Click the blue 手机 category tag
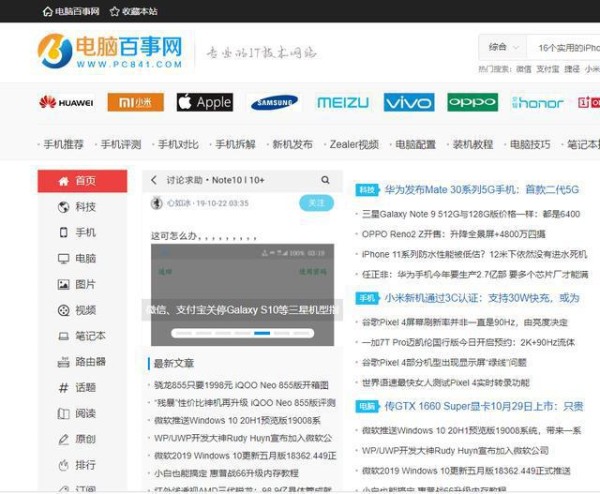 click(367, 298)
